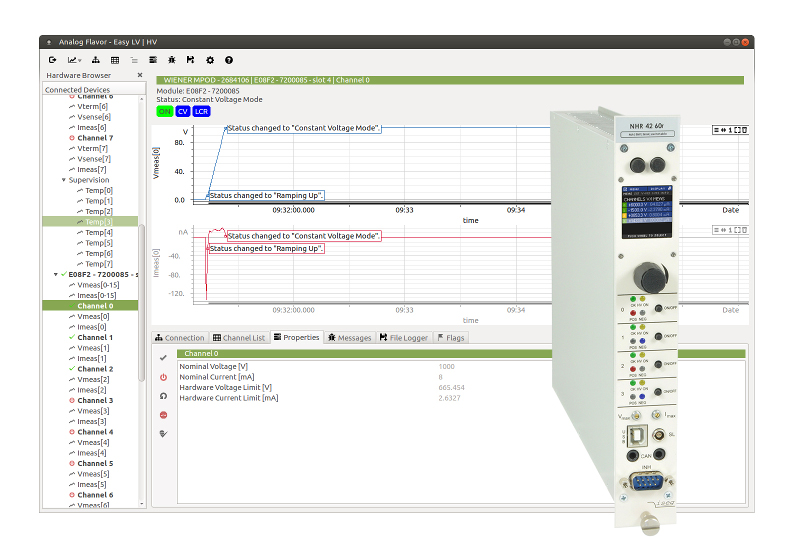Screen dimensions: 794x548
Task: Select the Temp[3] tree item
Action: coord(90,222)
